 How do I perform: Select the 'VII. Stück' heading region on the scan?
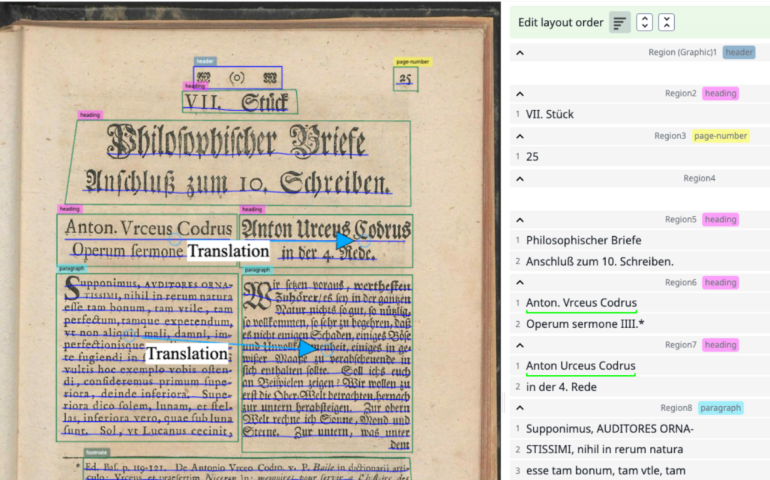tap(240, 101)
